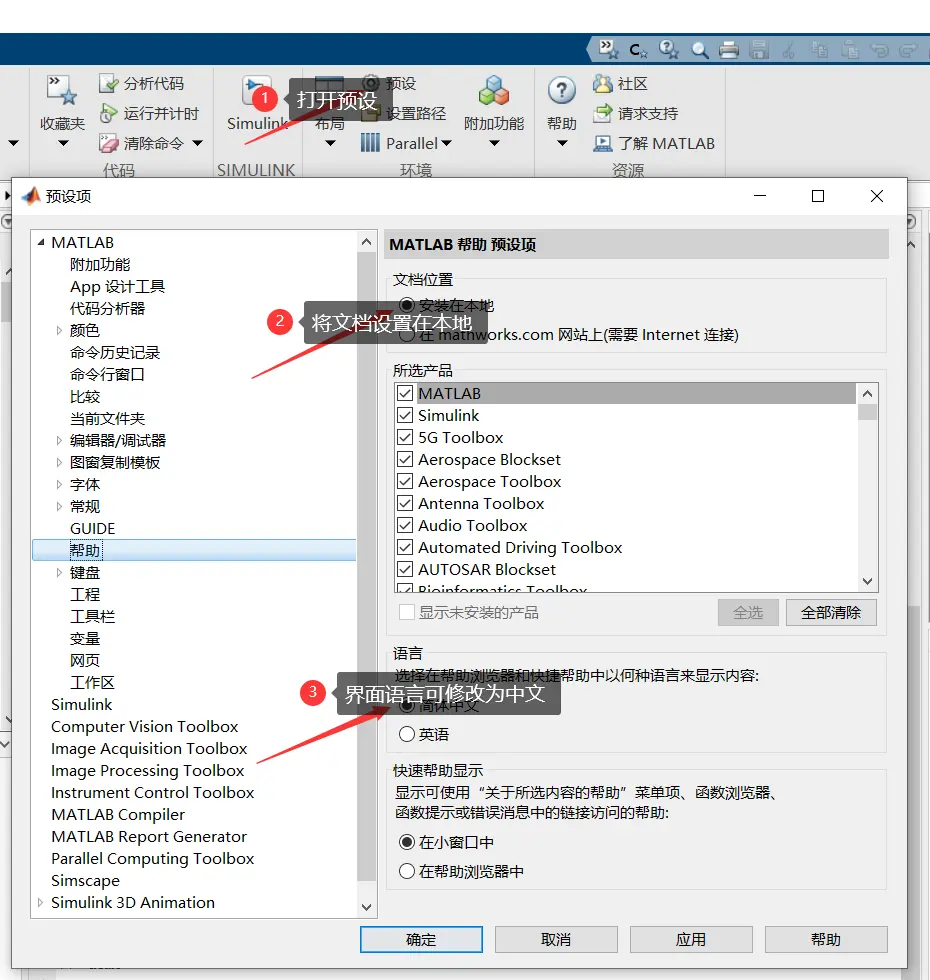Click the favorites star shortcut in quick access toolbar
The image size is (930, 980).
click(x=608, y=49)
